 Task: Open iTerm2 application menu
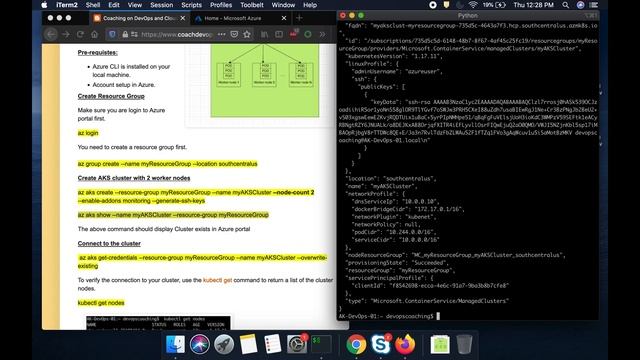[x=67, y=5]
